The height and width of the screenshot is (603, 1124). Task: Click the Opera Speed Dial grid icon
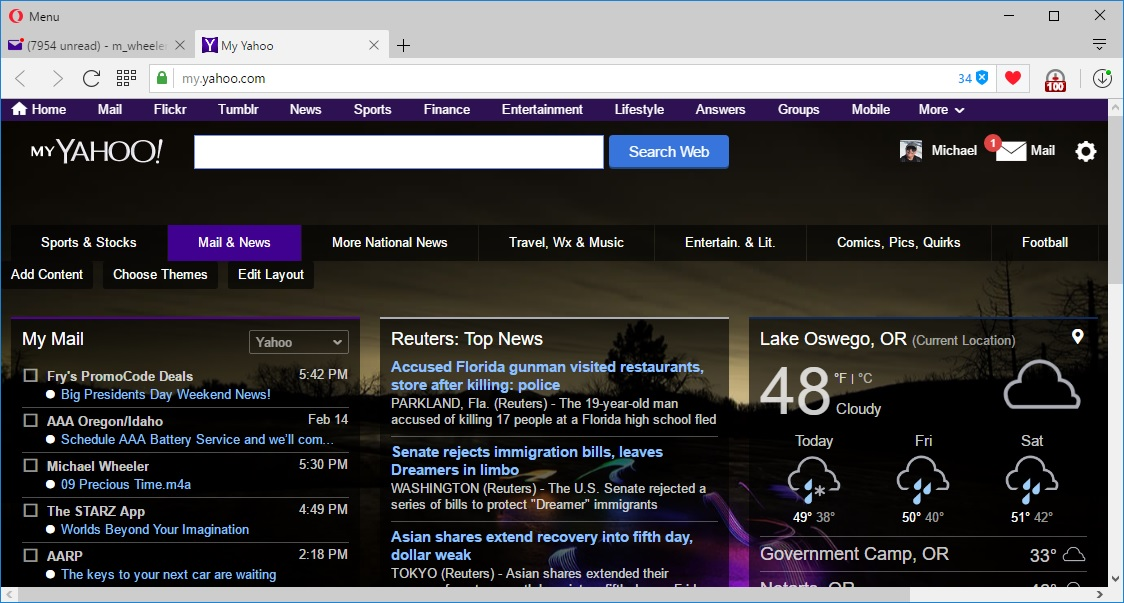click(x=126, y=78)
